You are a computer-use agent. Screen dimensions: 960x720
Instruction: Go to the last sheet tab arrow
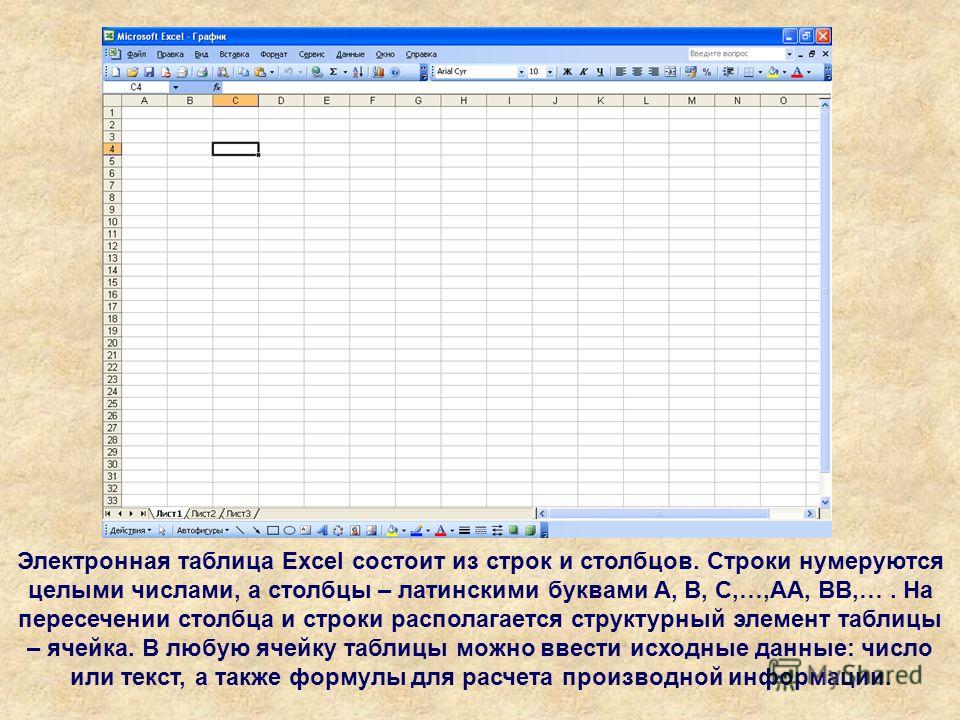[x=143, y=514]
